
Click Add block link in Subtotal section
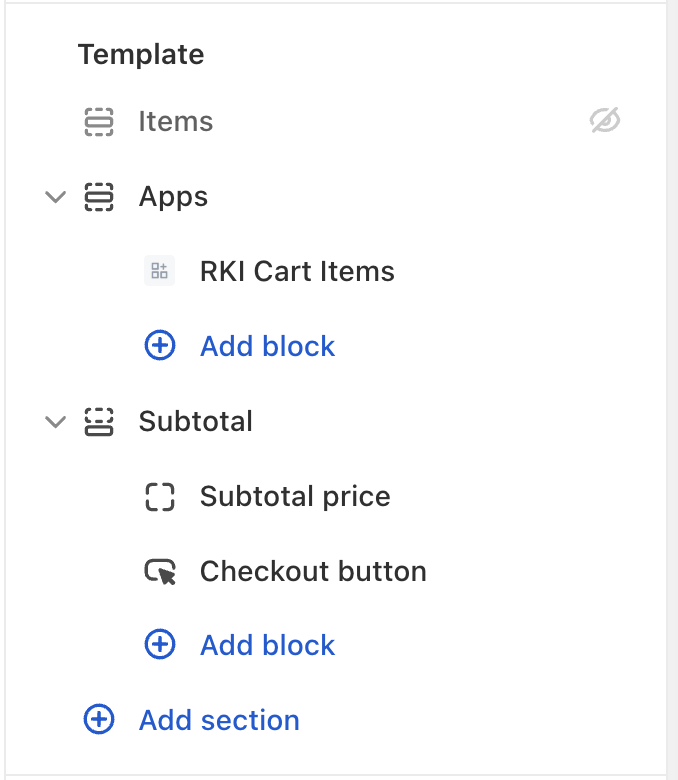[x=267, y=645]
